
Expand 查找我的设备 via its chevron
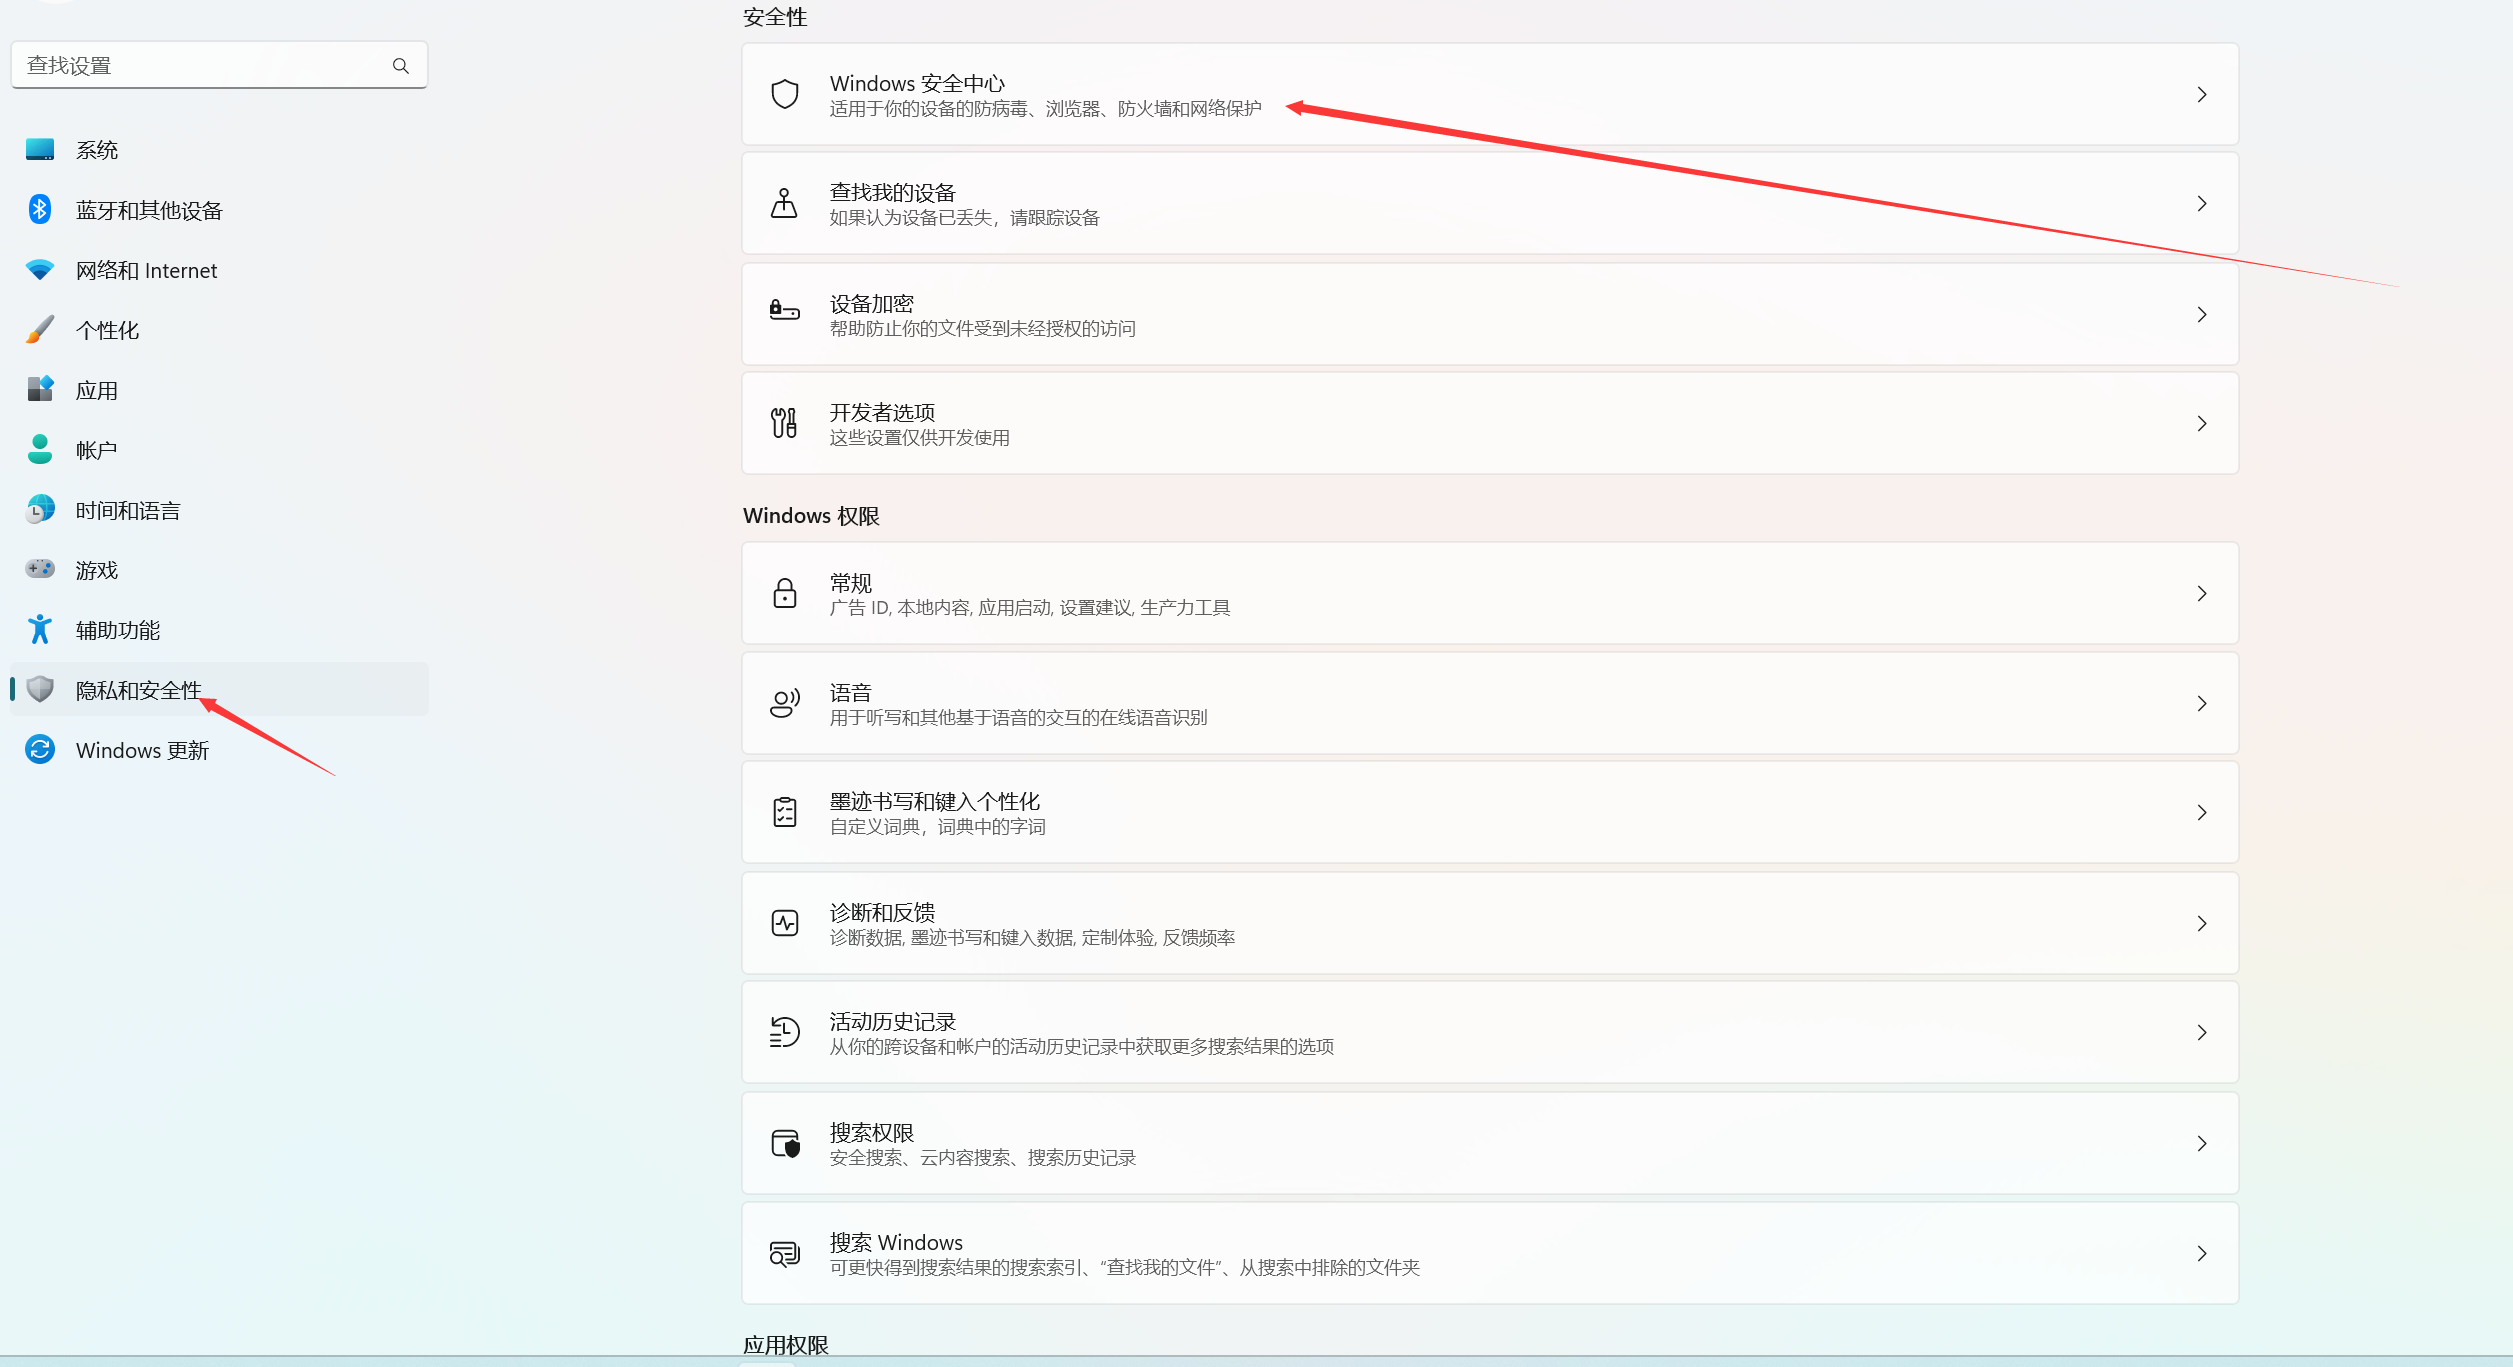[2202, 204]
